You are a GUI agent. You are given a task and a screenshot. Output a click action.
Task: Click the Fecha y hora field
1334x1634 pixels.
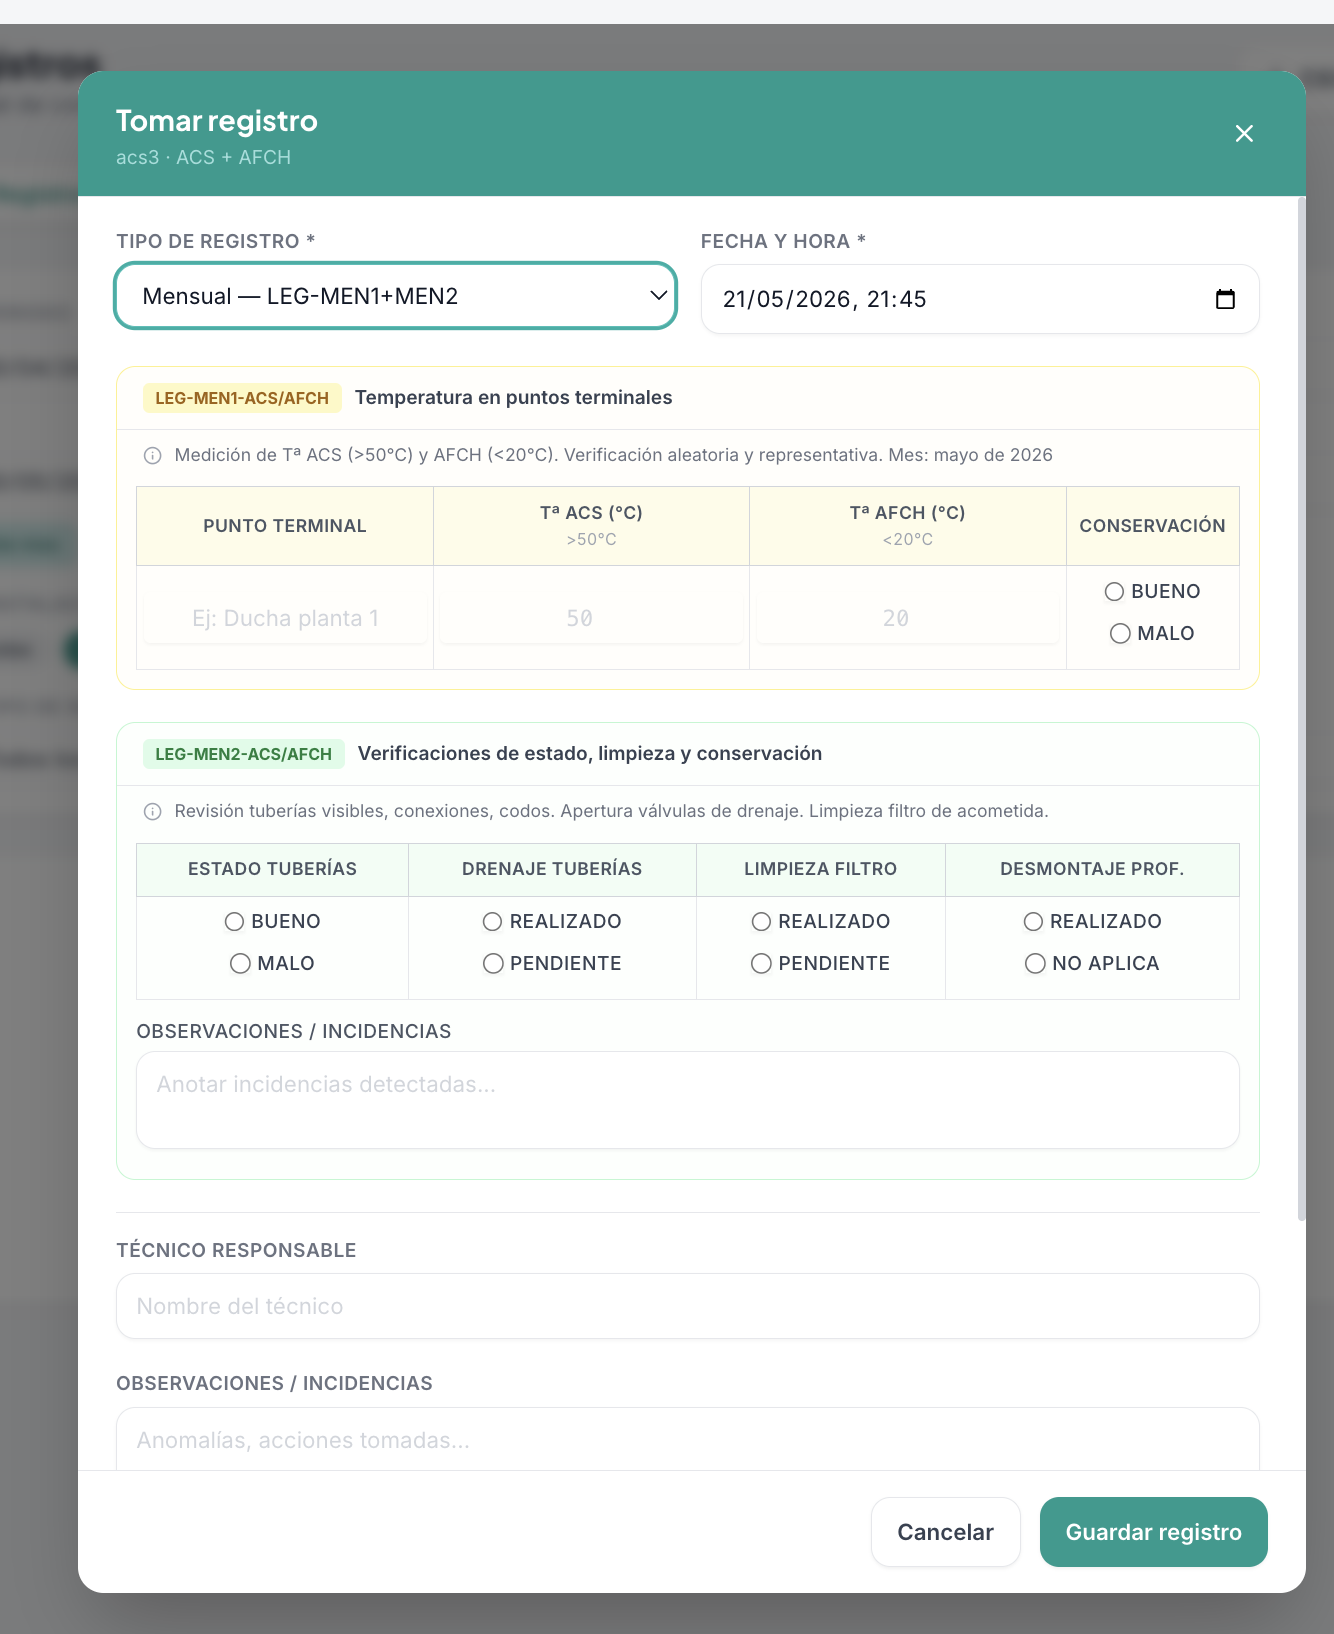pyautogui.click(x=980, y=299)
